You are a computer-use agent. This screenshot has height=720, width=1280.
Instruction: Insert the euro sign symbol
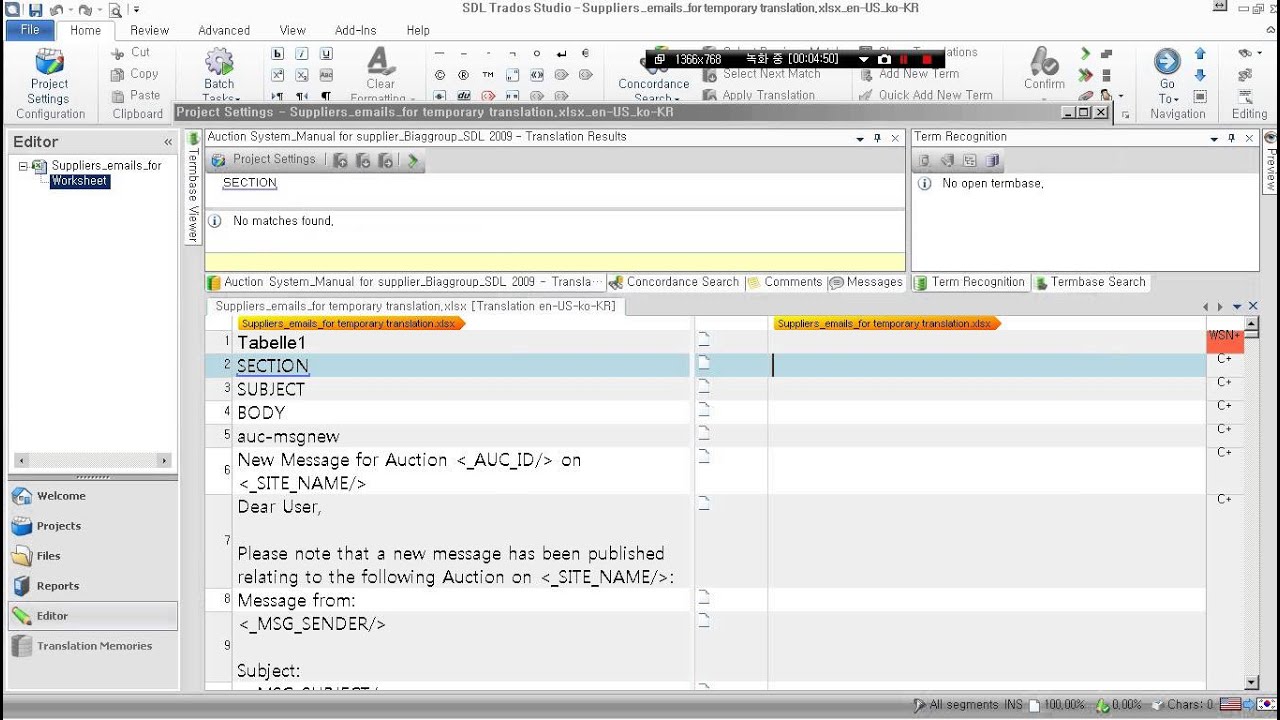(x=586, y=54)
